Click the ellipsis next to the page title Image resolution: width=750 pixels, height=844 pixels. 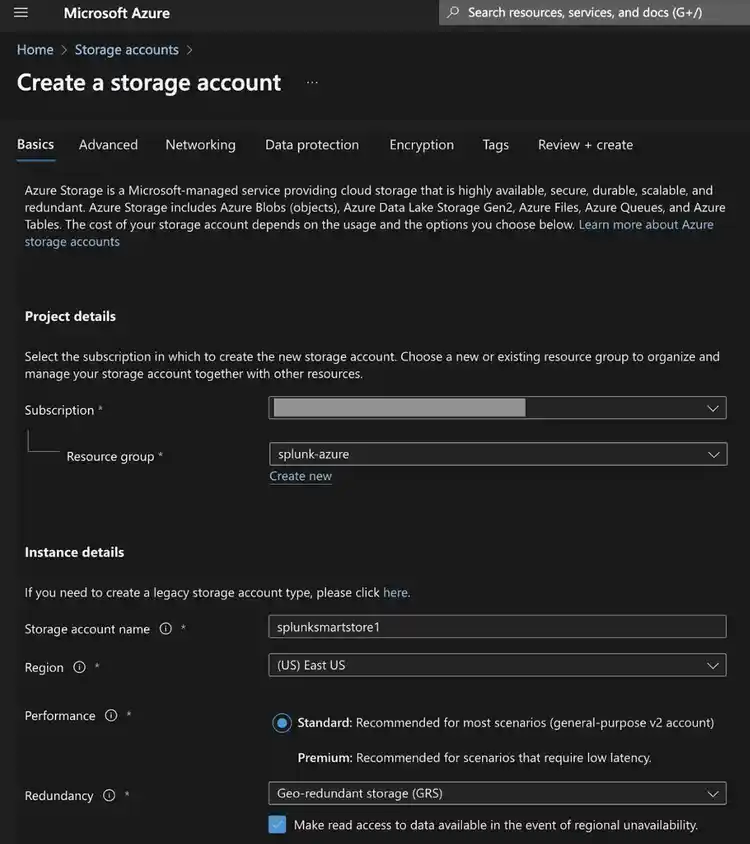pos(311,82)
